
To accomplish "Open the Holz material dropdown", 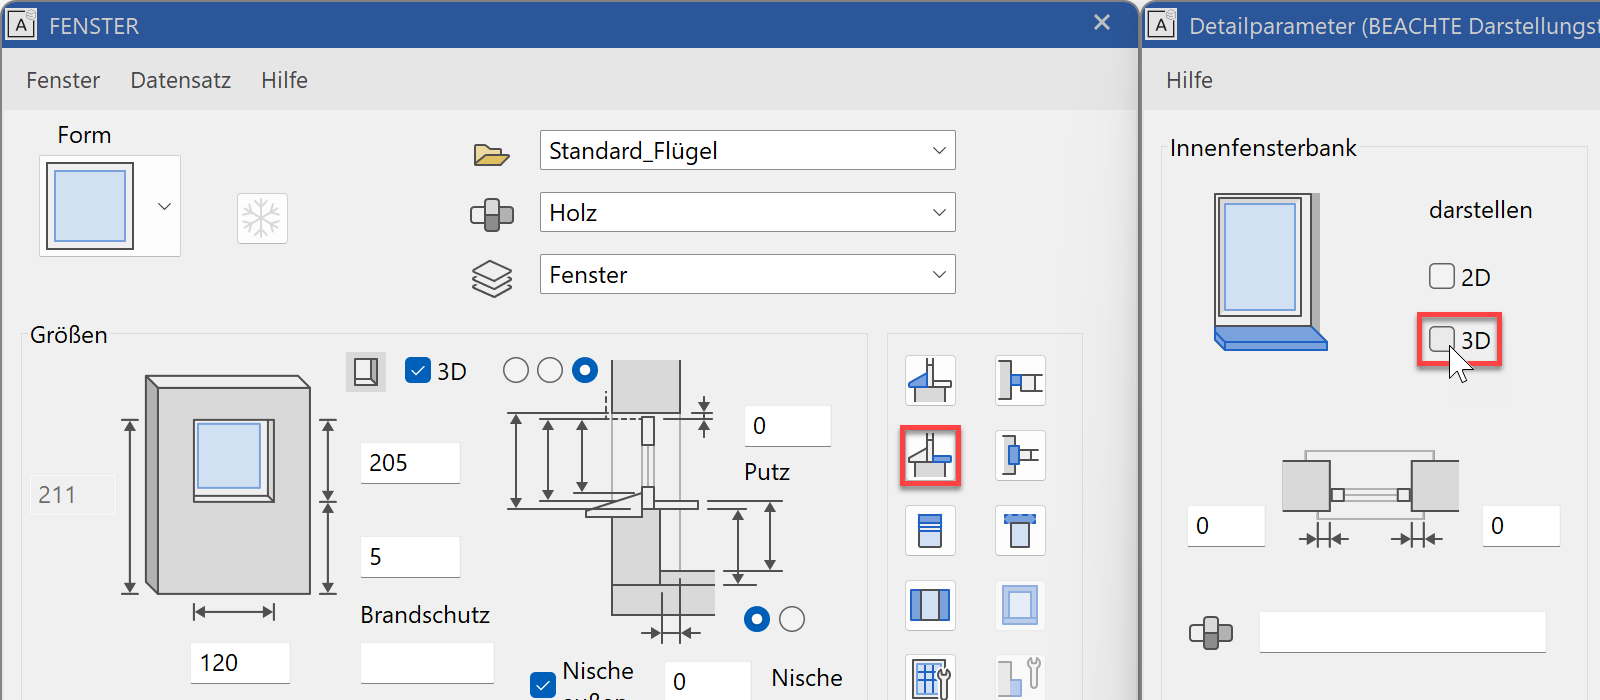I will tap(938, 213).
